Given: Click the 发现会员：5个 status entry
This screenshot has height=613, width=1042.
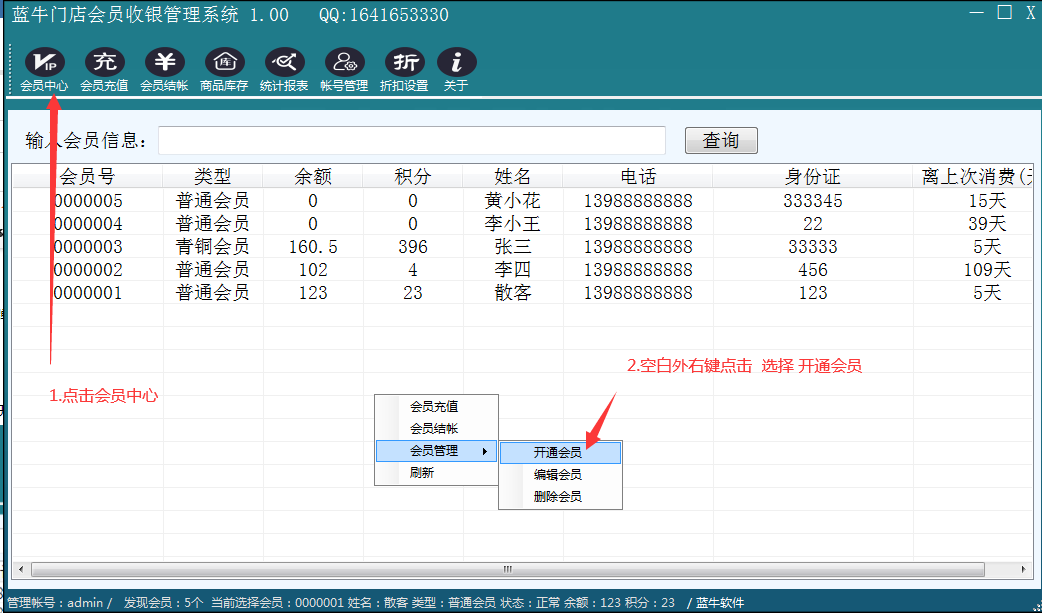Looking at the screenshot, I should point(163,603).
